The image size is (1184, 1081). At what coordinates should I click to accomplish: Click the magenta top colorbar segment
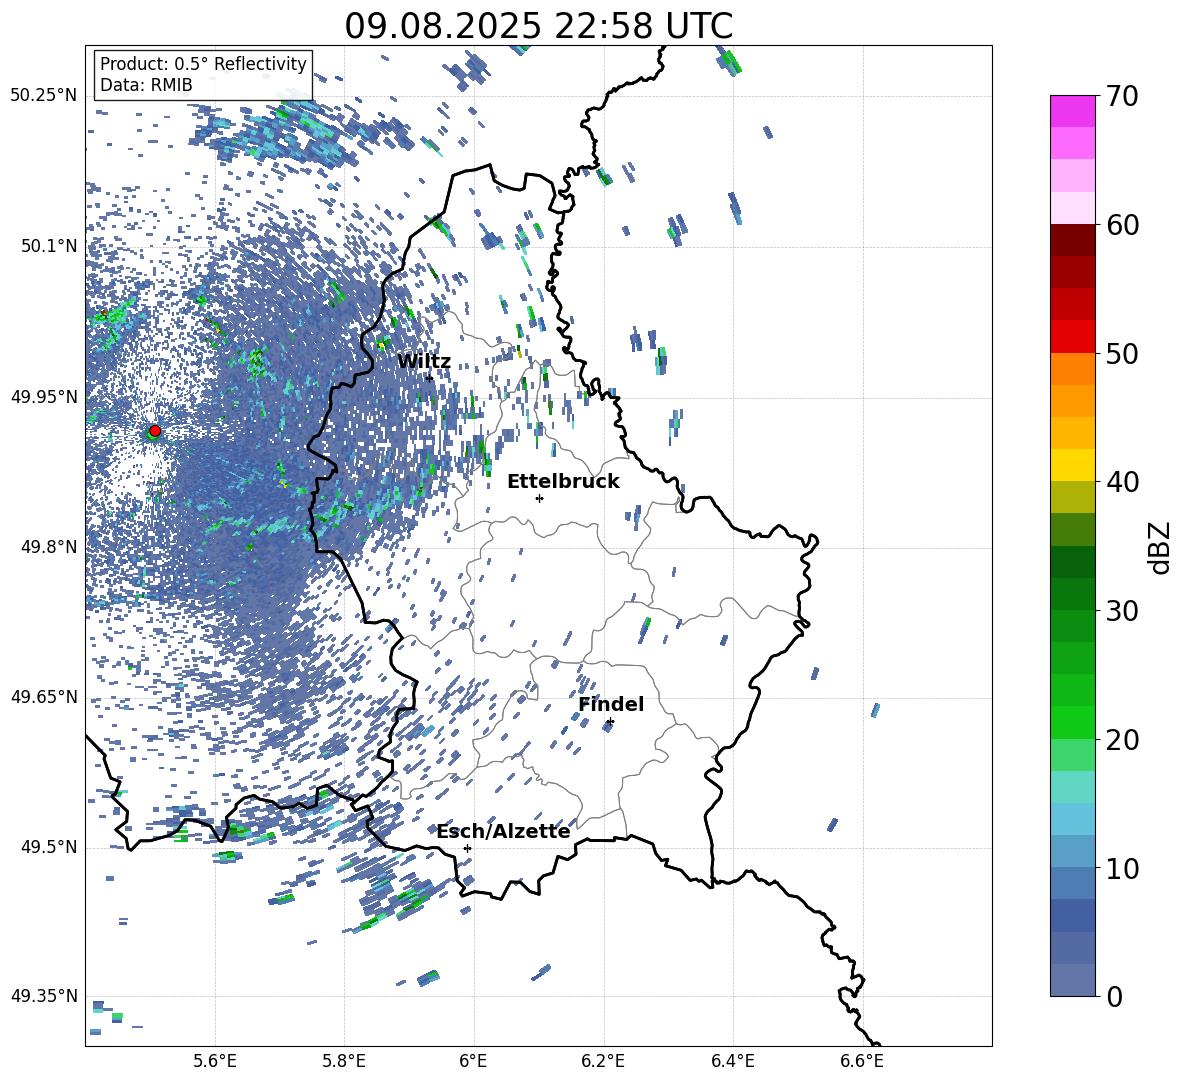[1073, 111]
